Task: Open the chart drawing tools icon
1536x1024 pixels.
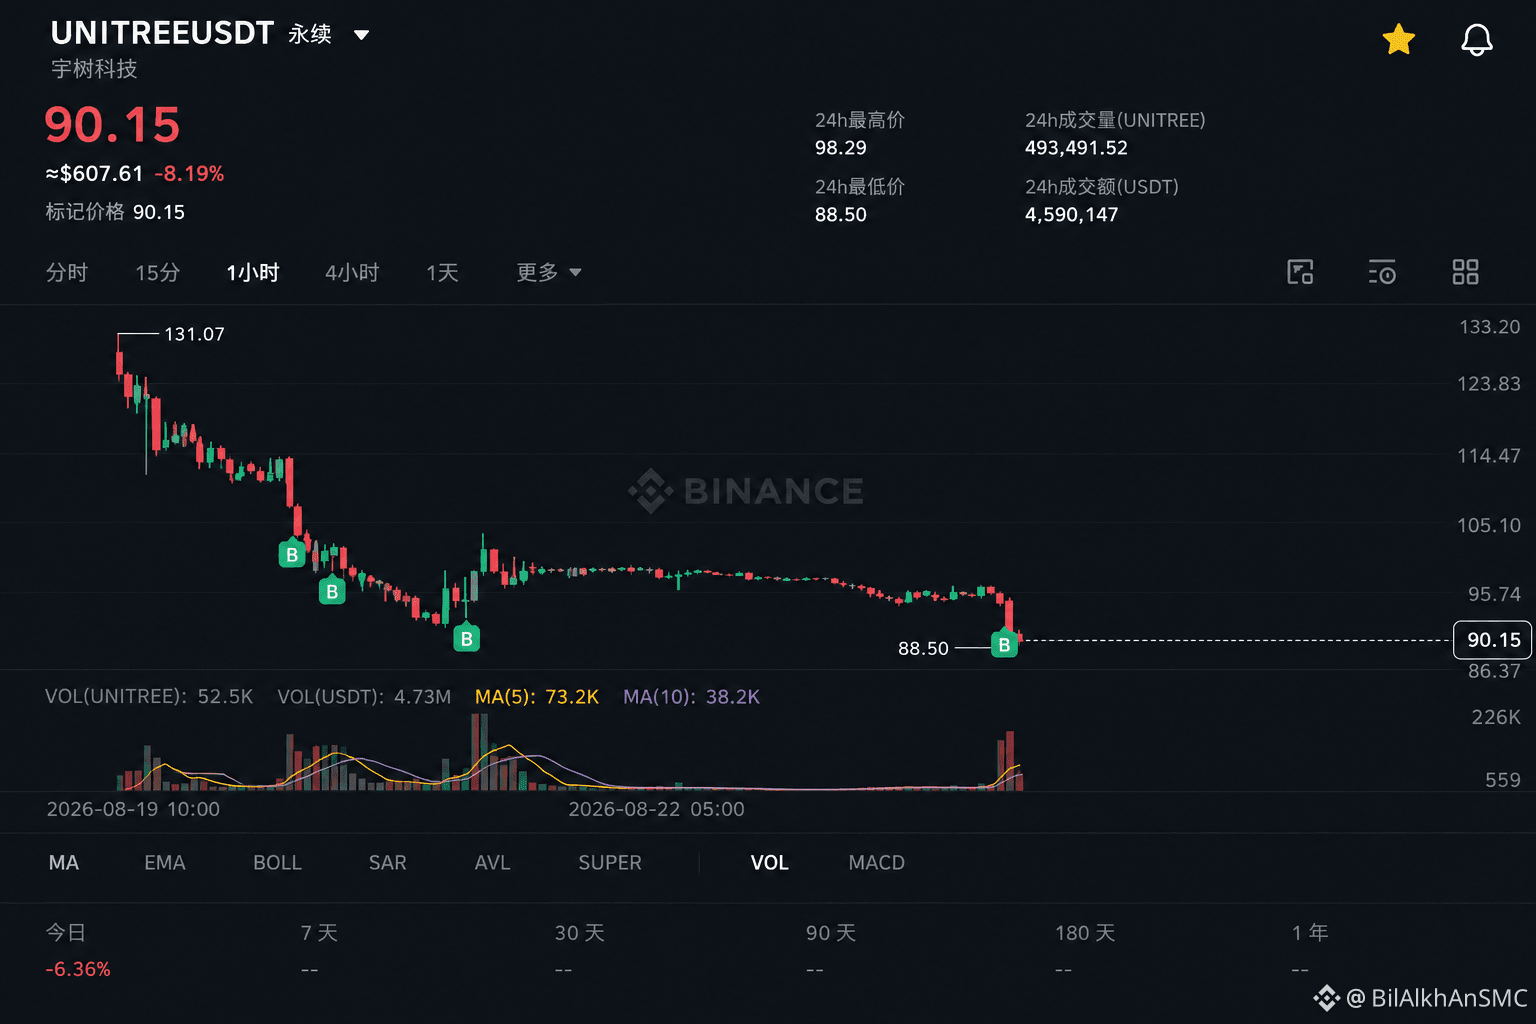Action: click(x=1300, y=272)
